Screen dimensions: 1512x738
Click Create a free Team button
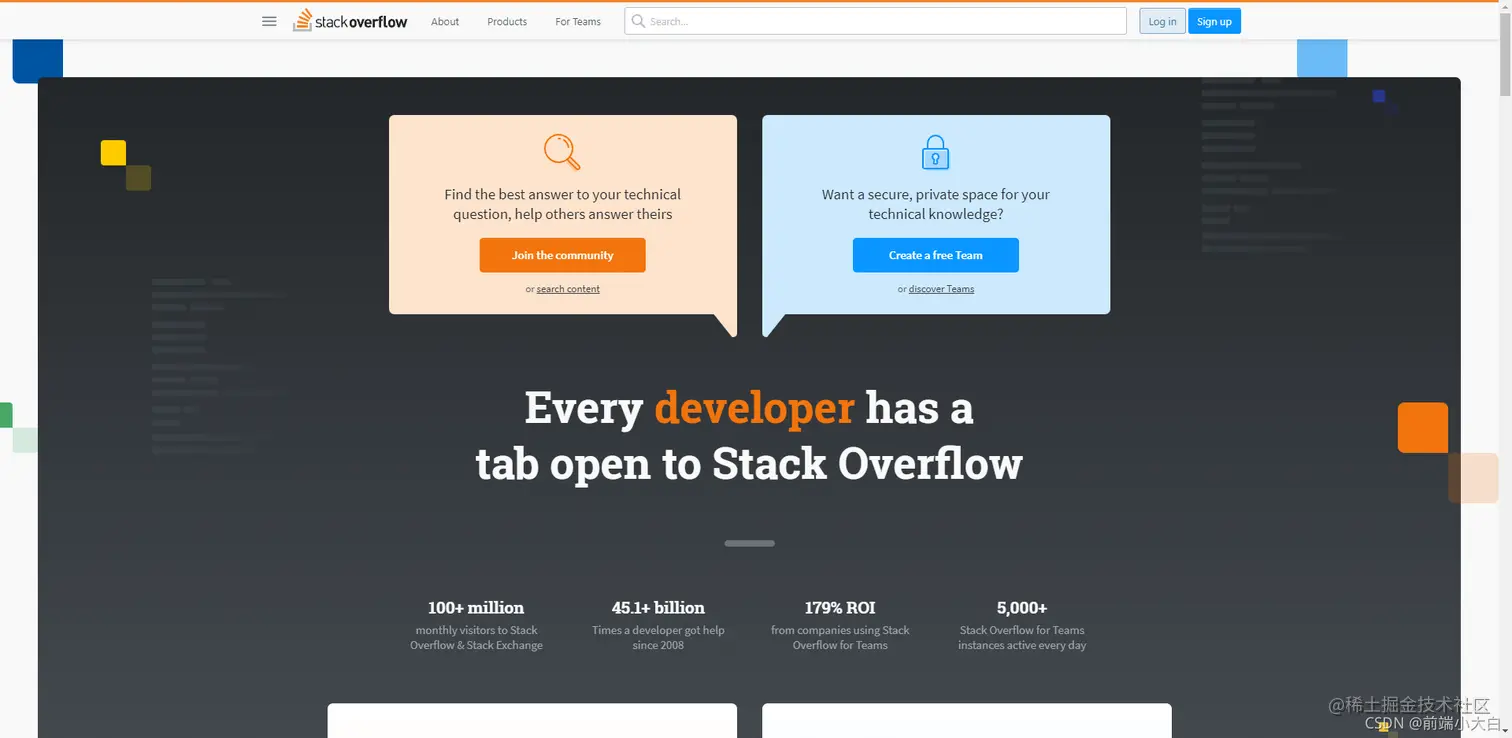[936, 255]
